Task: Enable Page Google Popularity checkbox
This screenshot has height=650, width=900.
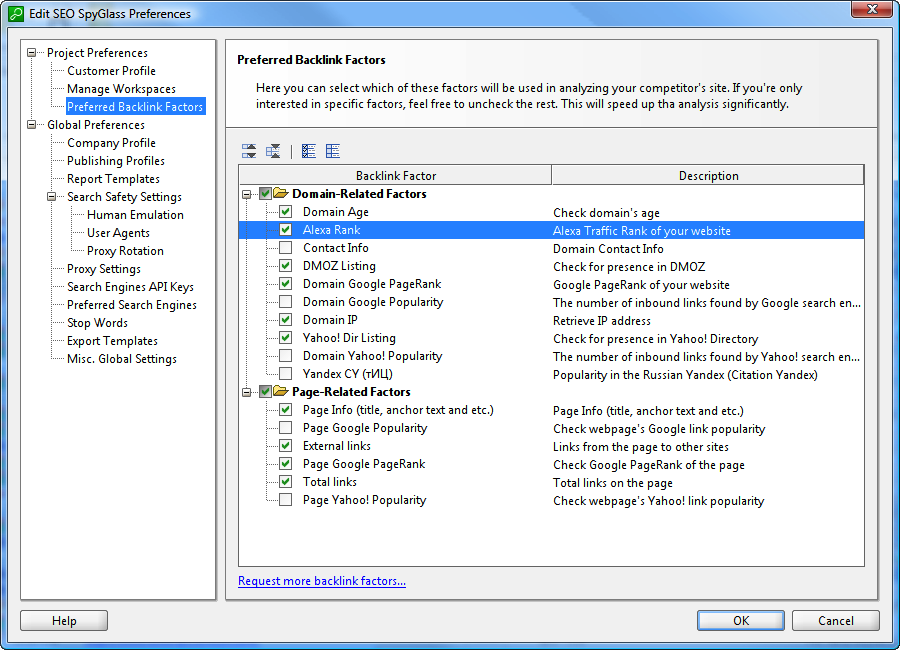Action: 285,427
